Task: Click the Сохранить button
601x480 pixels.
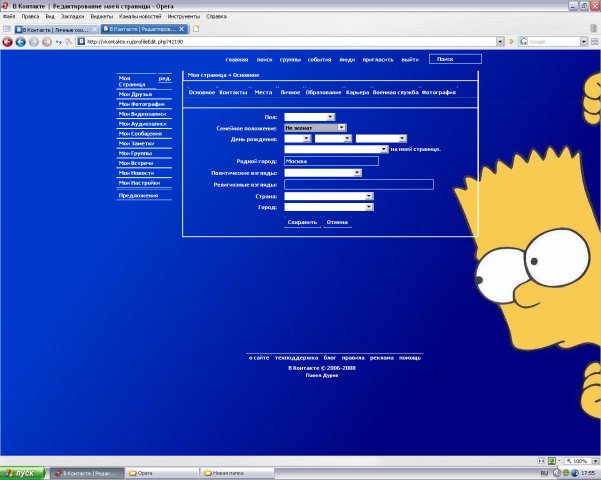Action: click(302, 222)
